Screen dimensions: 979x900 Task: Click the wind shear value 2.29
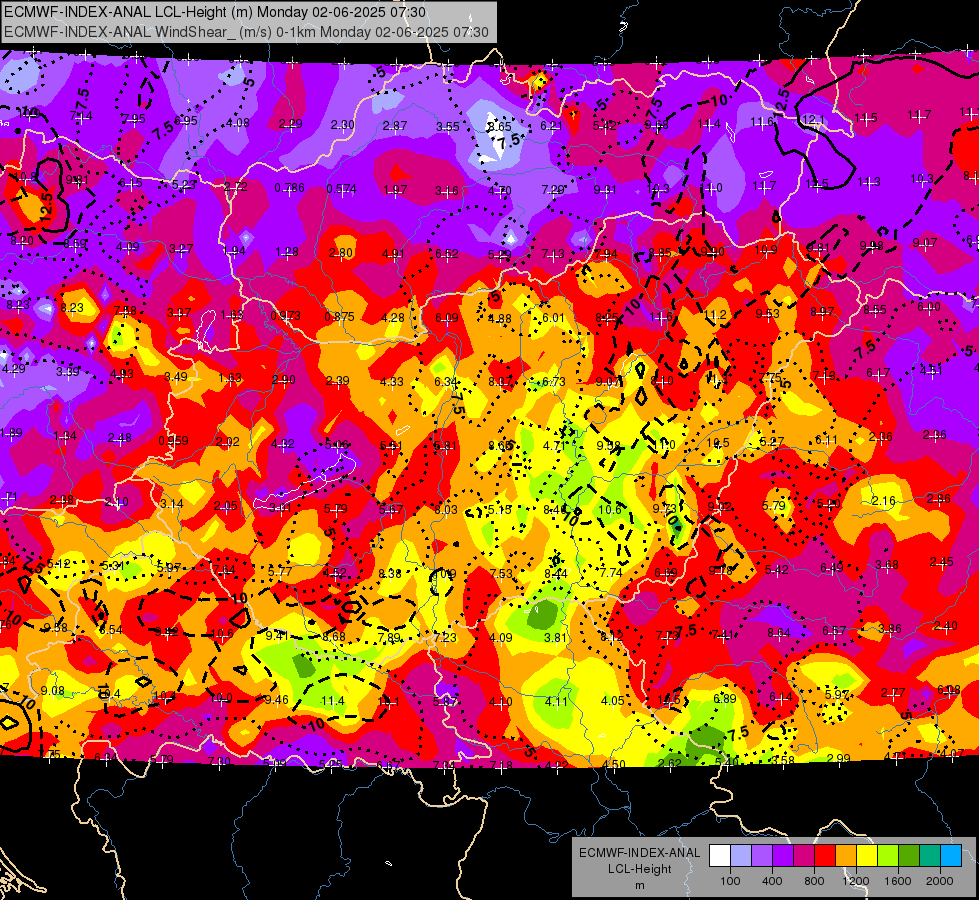(290, 124)
